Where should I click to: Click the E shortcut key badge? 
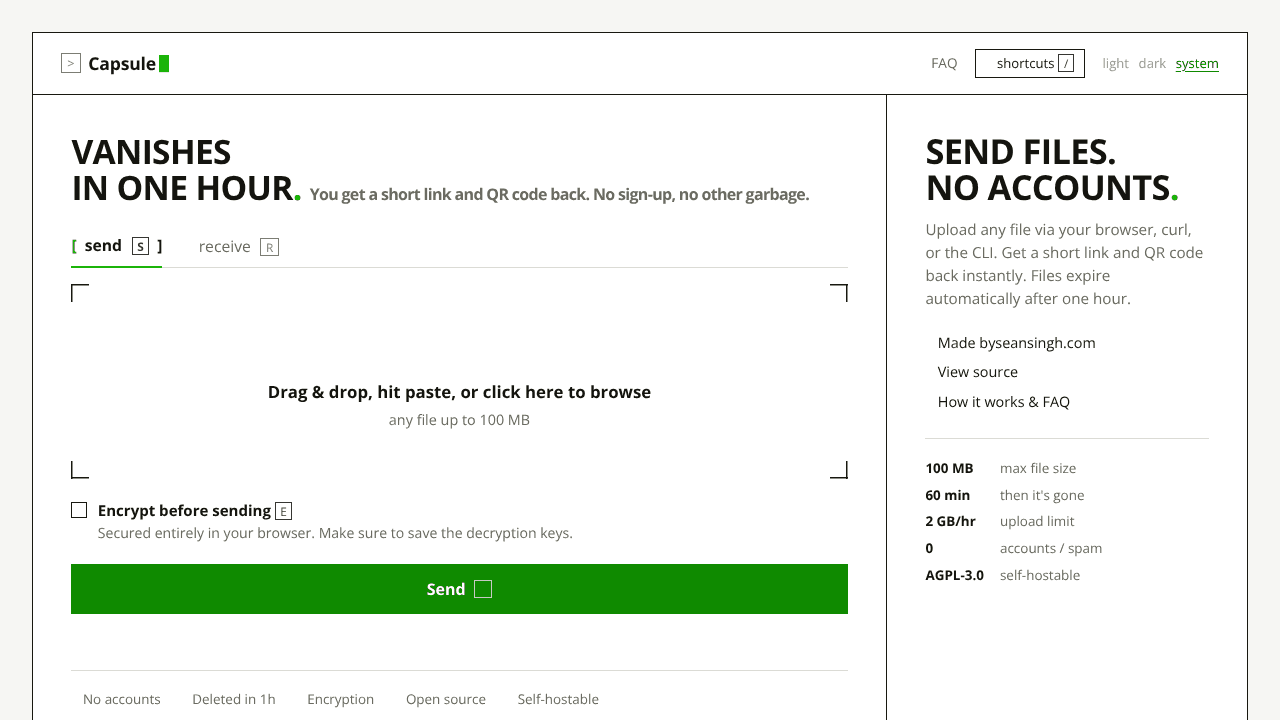click(283, 511)
